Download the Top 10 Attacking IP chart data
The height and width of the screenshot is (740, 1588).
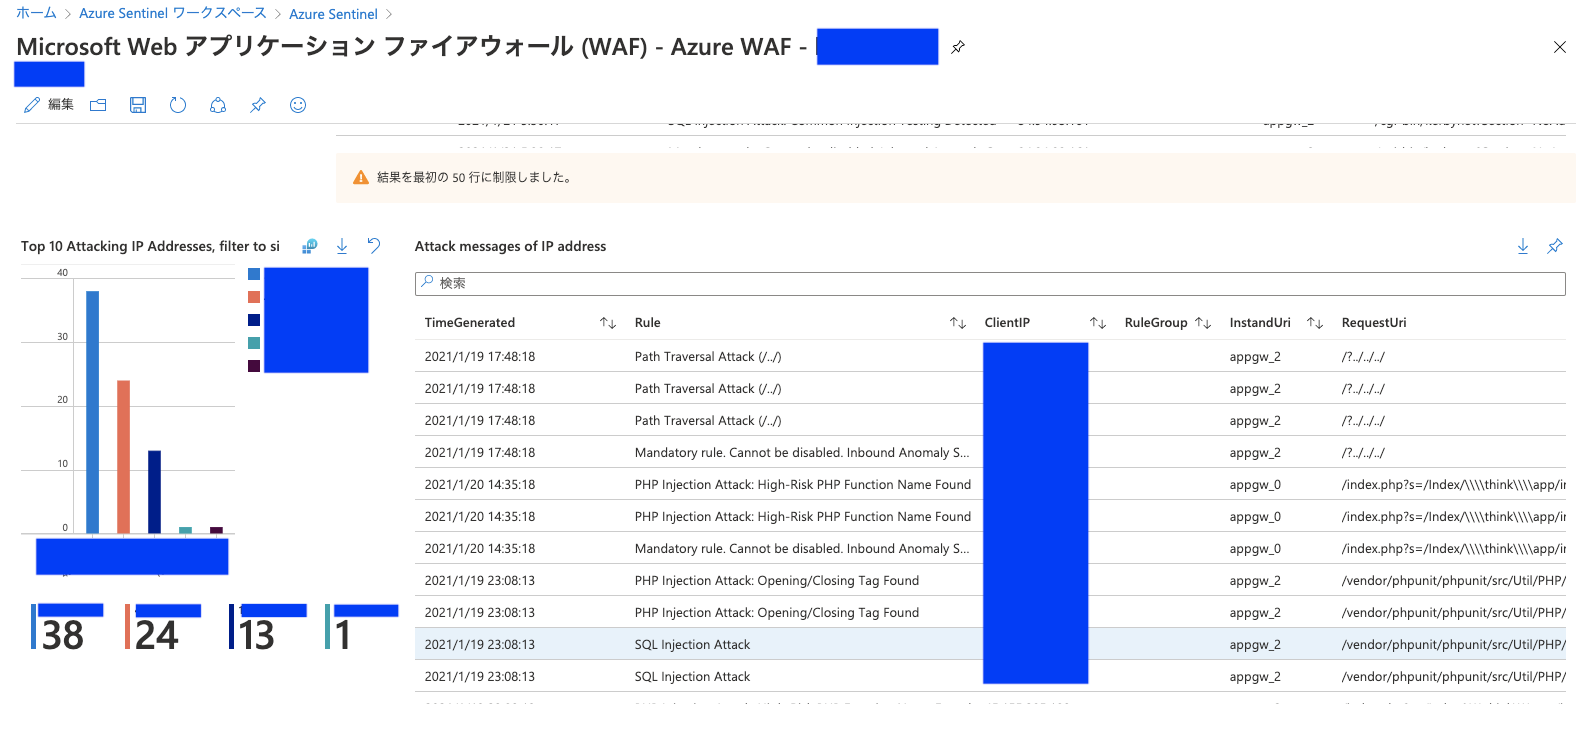tap(342, 246)
